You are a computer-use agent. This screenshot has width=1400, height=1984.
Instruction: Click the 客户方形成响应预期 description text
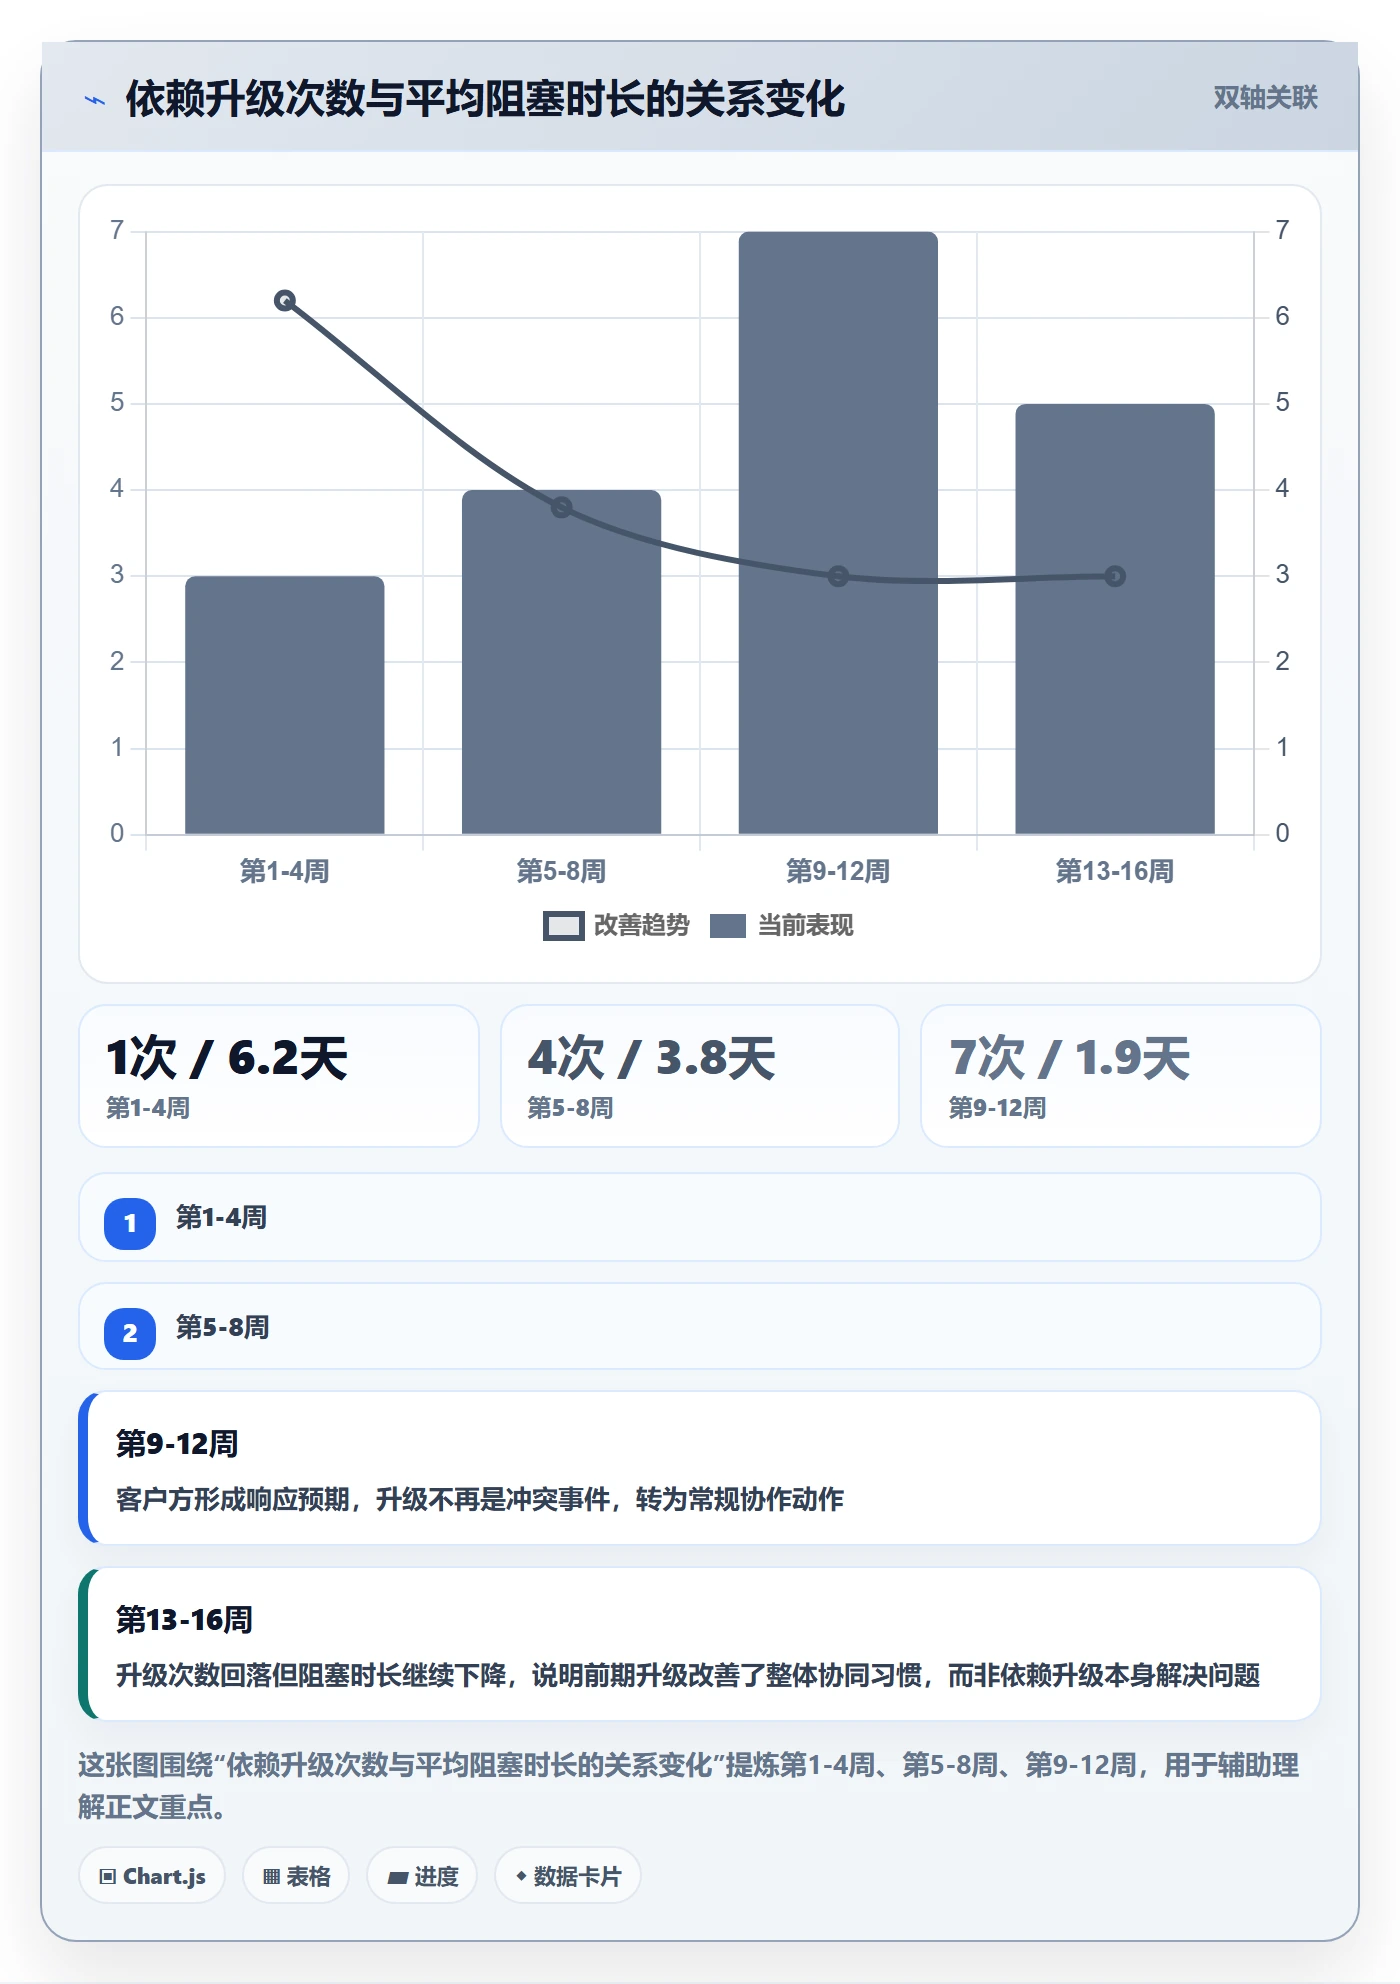[480, 1499]
